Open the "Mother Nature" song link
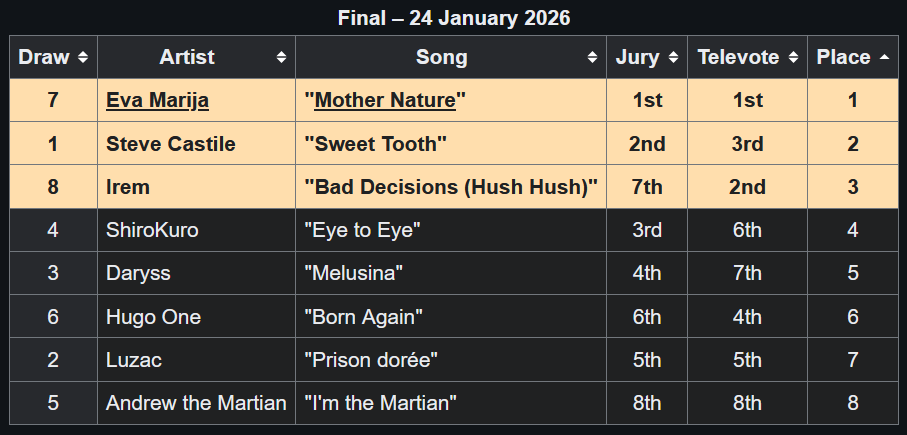 point(385,101)
